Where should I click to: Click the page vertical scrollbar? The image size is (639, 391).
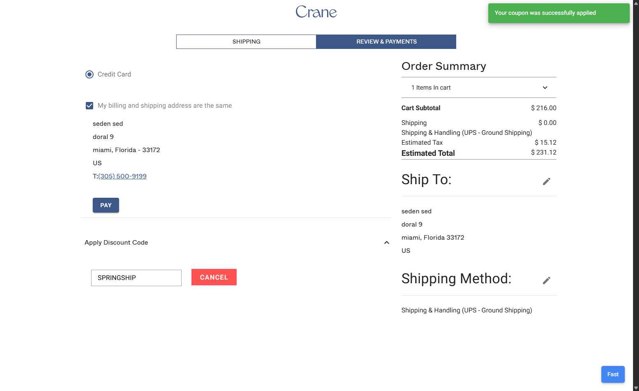(636, 196)
